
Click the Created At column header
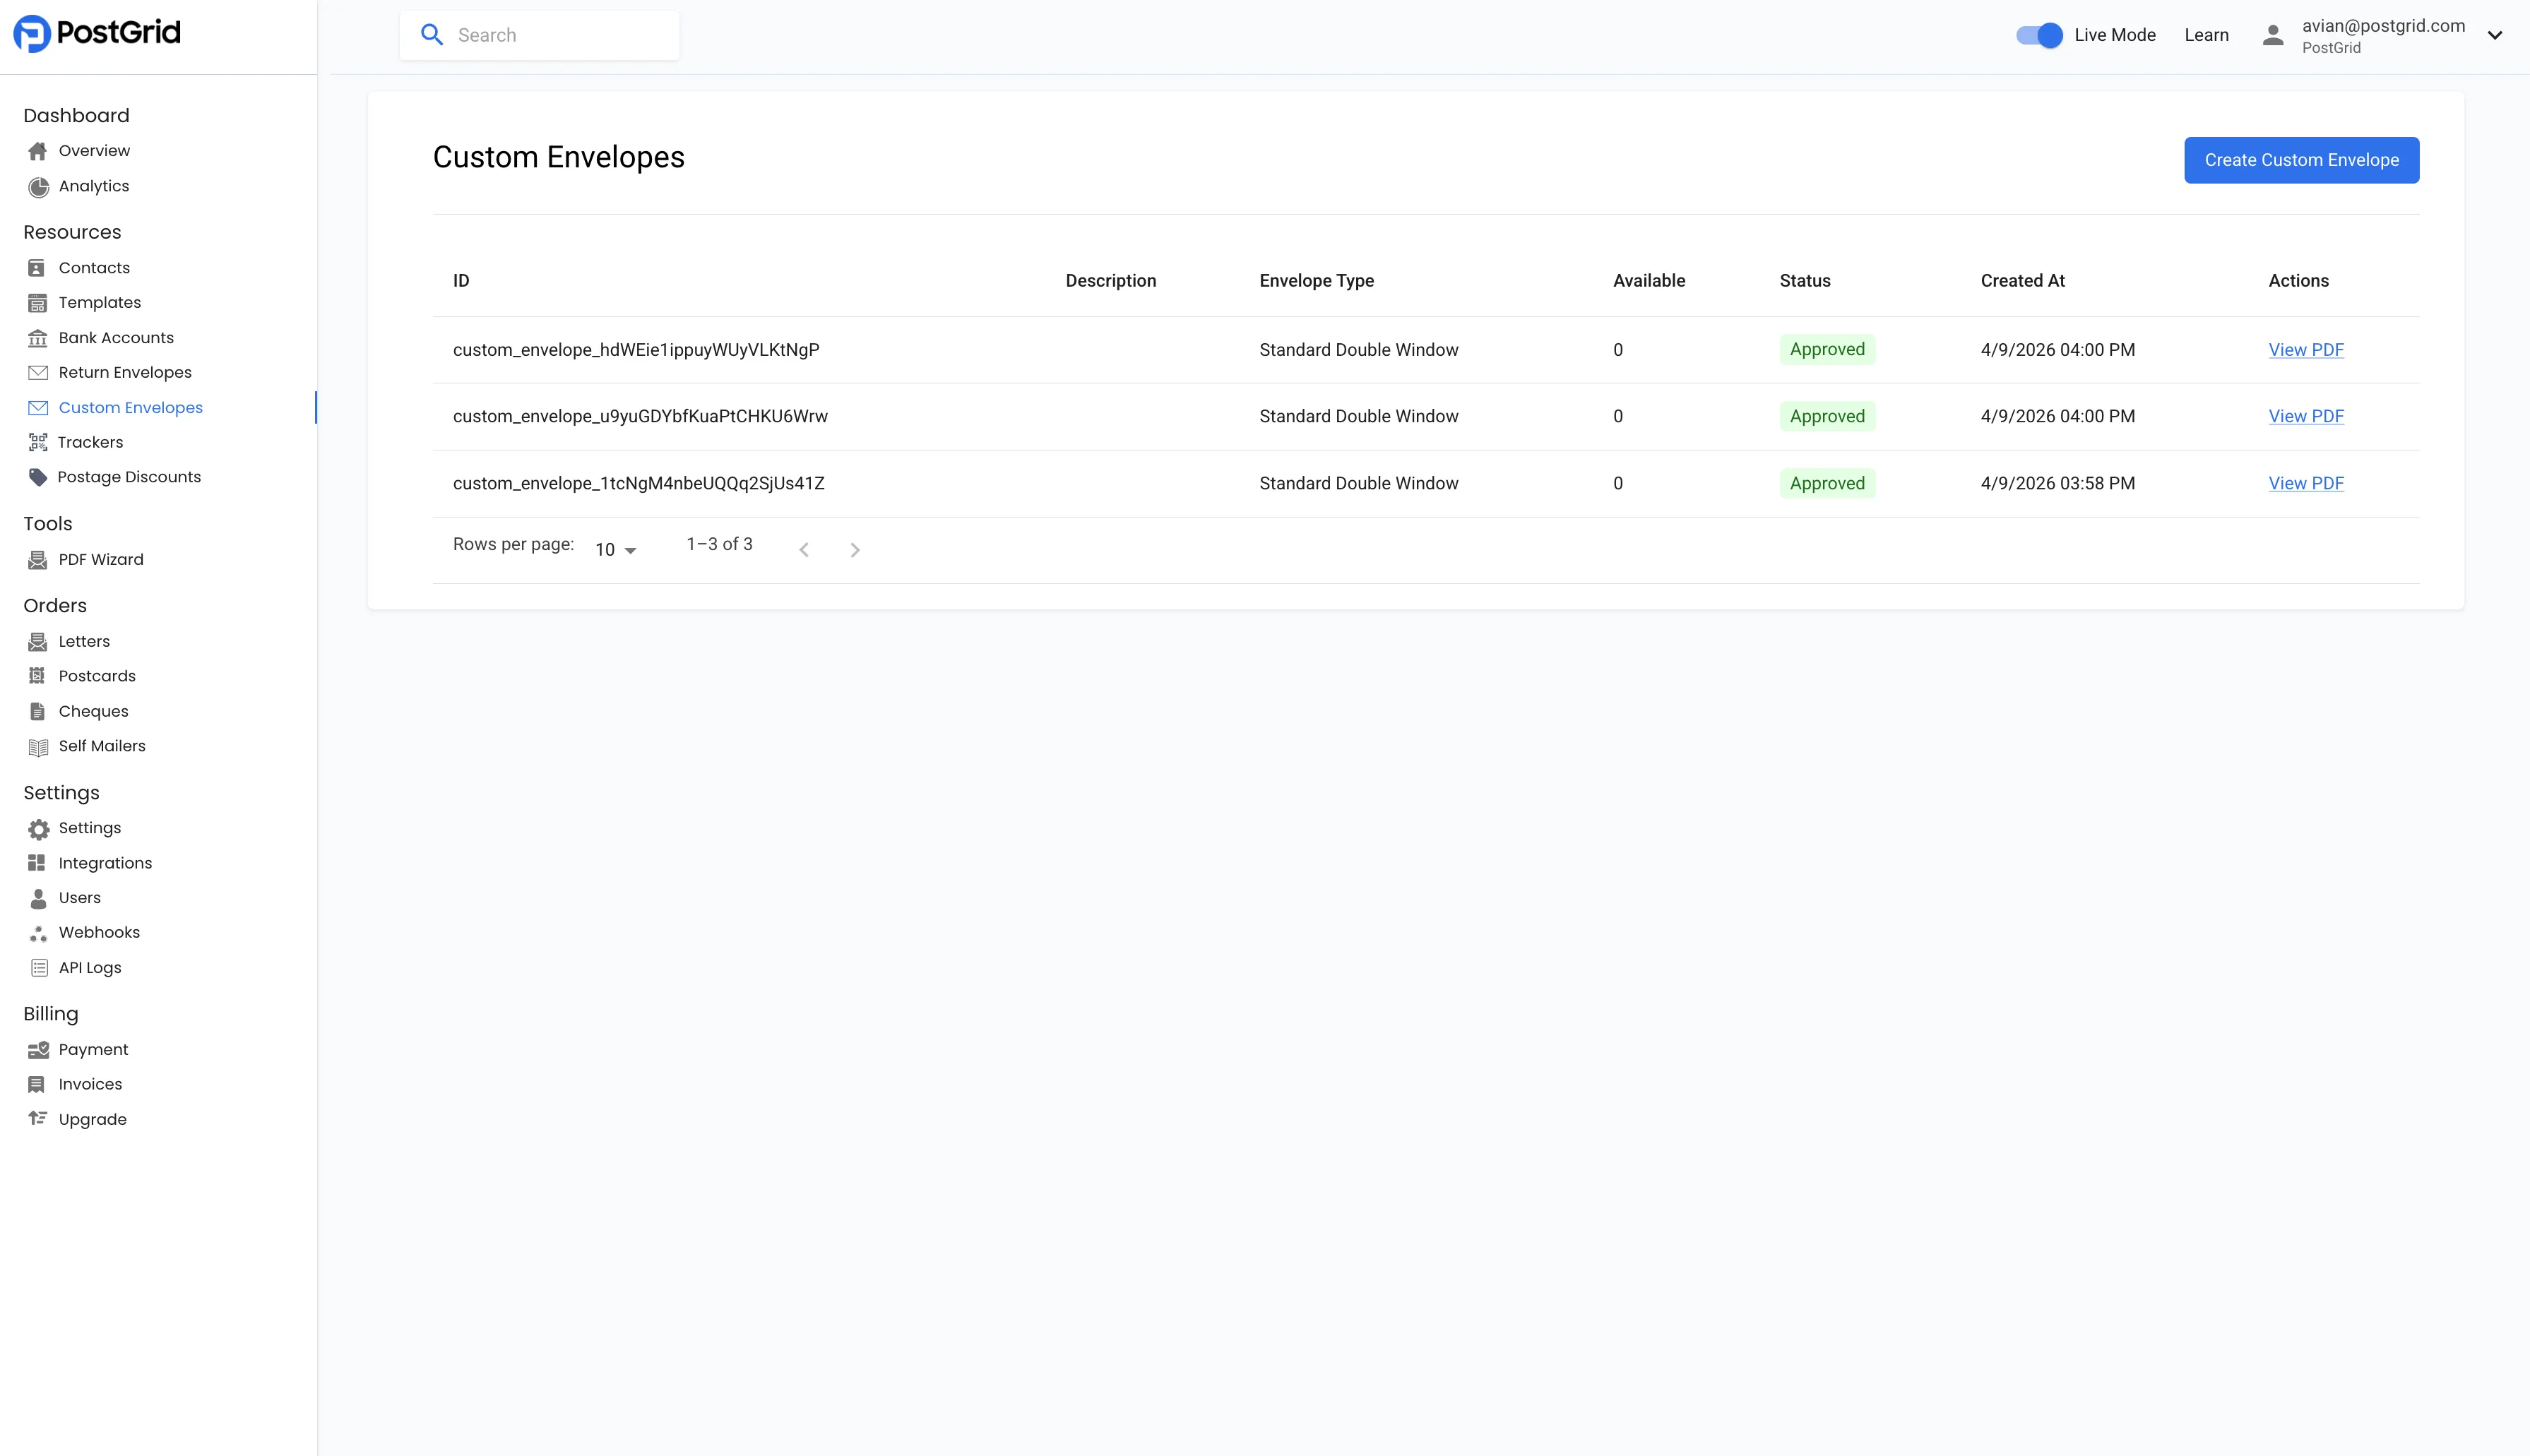click(2022, 281)
